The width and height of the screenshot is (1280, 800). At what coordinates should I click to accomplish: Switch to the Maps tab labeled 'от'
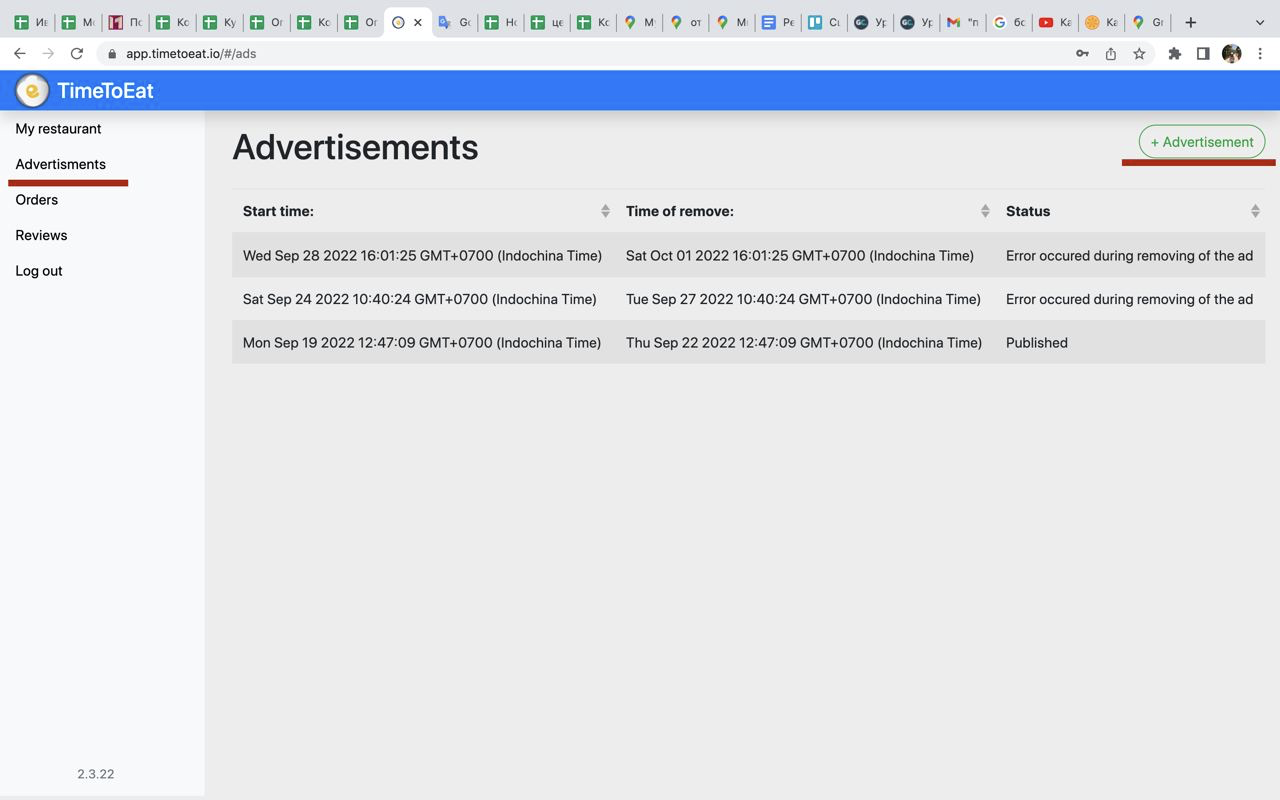click(x=686, y=22)
